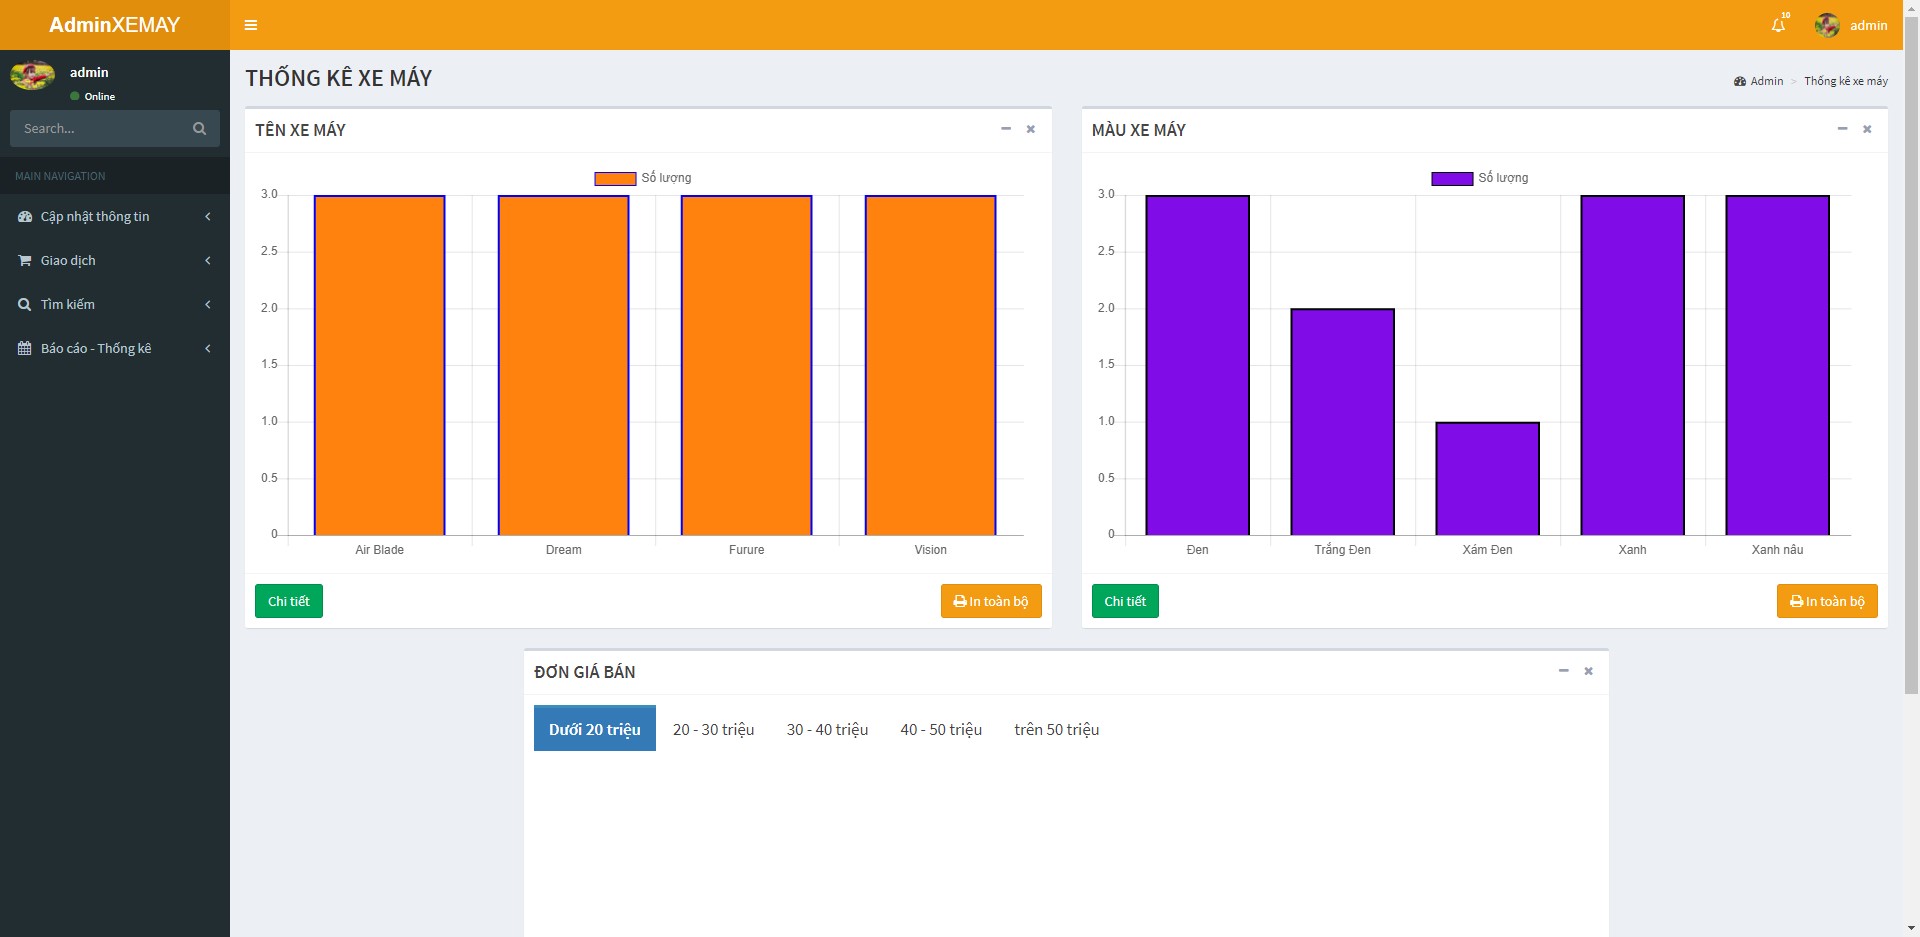Image resolution: width=1920 pixels, height=937 pixels.
Task: Switch to the 20 - 30 triệu tab
Action: (714, 729)
